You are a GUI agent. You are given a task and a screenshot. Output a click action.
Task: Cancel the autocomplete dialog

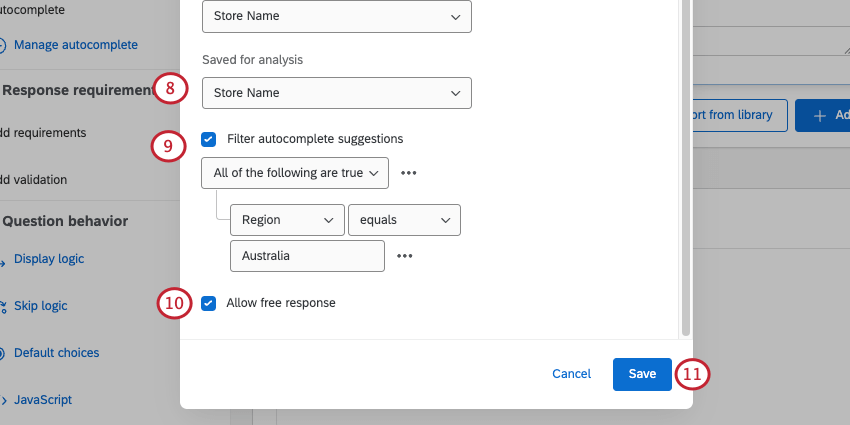point(571,374)
